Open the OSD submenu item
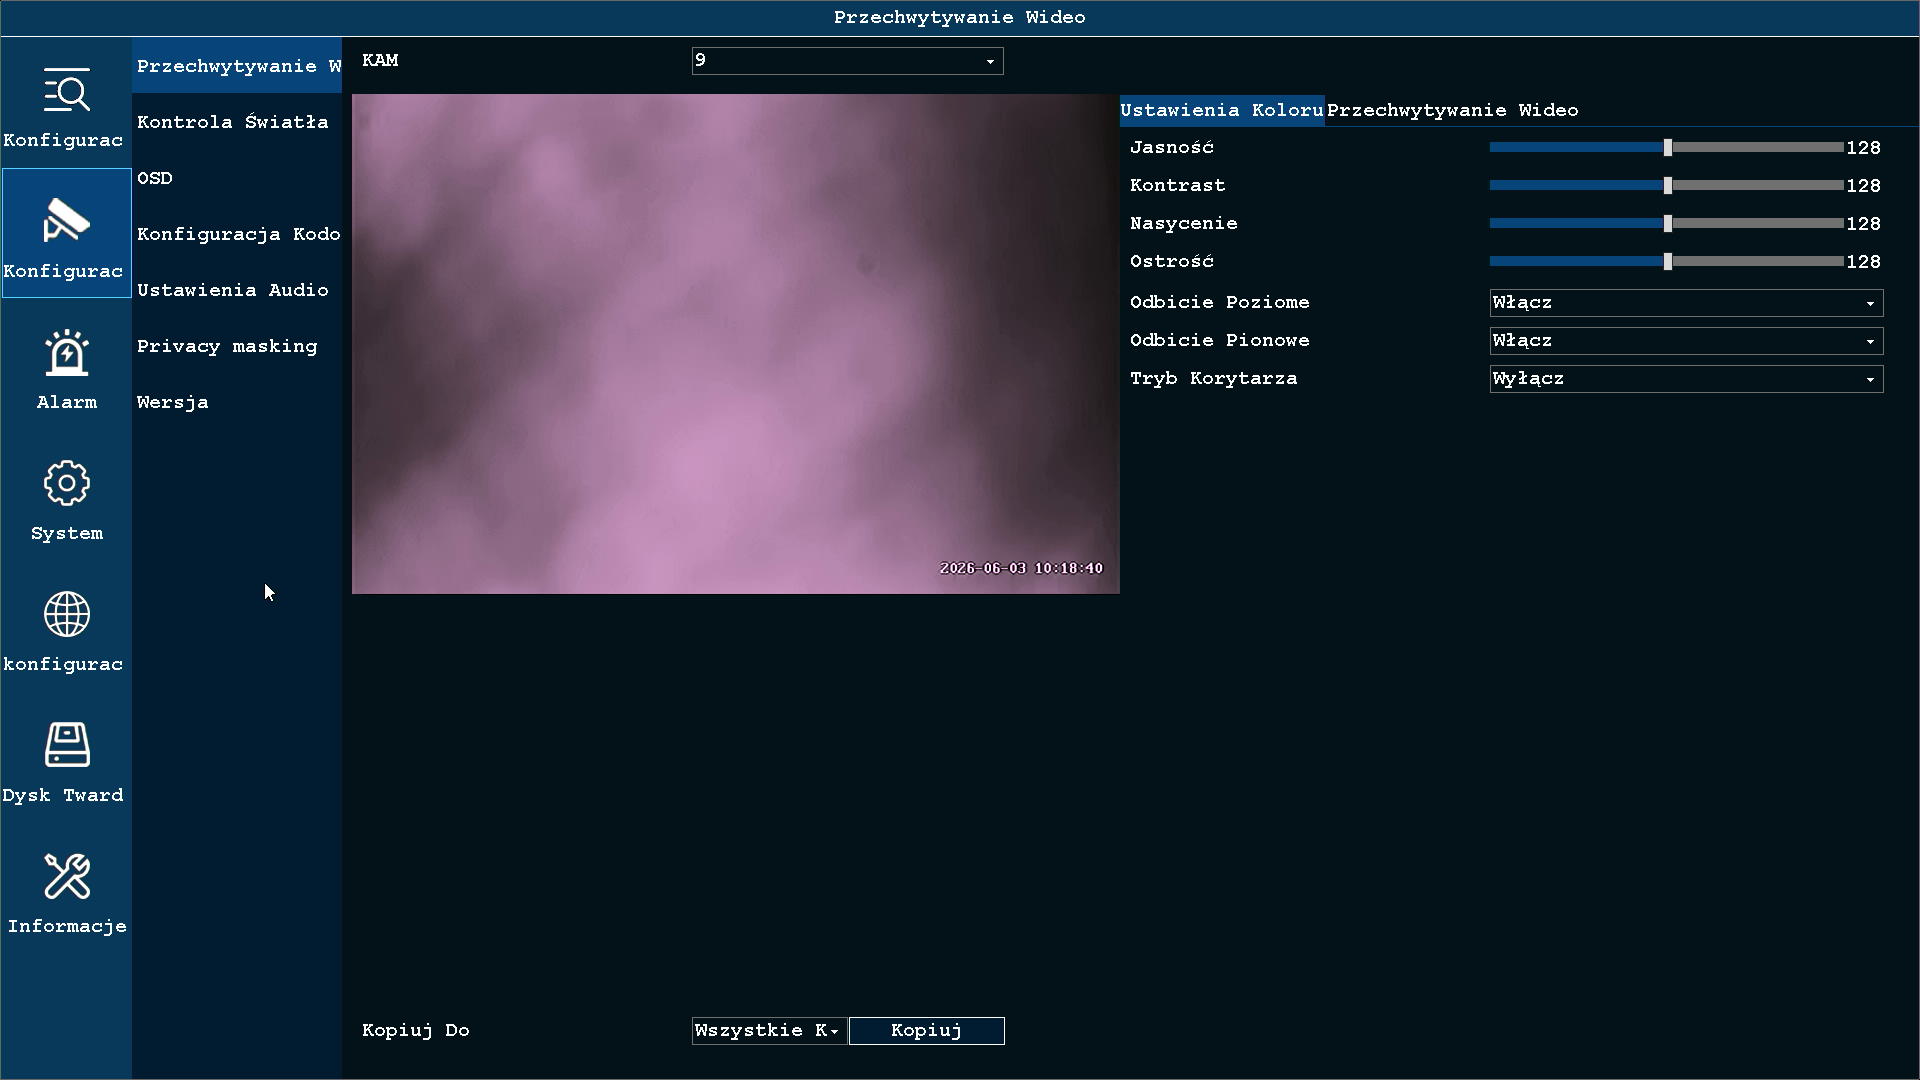 click(x=237, y=178)
